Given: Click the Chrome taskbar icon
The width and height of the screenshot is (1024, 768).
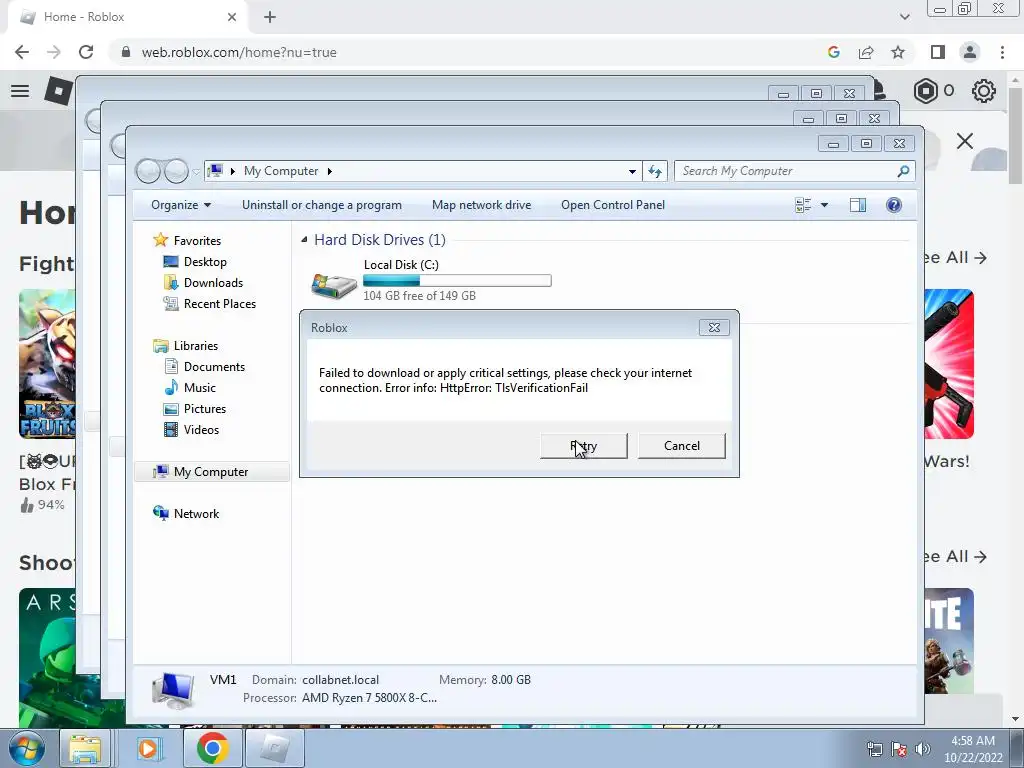Looking at the screenshot, I should 212,748.
